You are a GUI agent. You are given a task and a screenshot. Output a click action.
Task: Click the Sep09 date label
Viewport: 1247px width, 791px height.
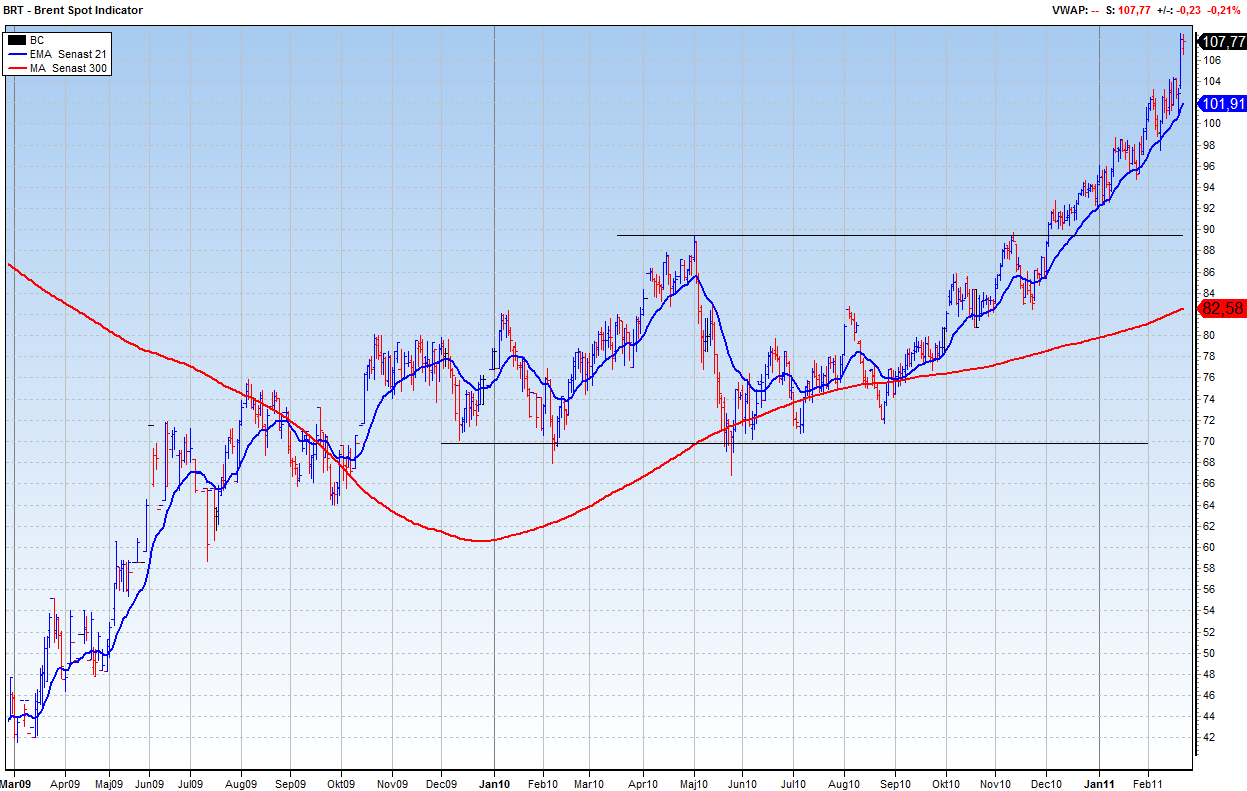point(290,783)
